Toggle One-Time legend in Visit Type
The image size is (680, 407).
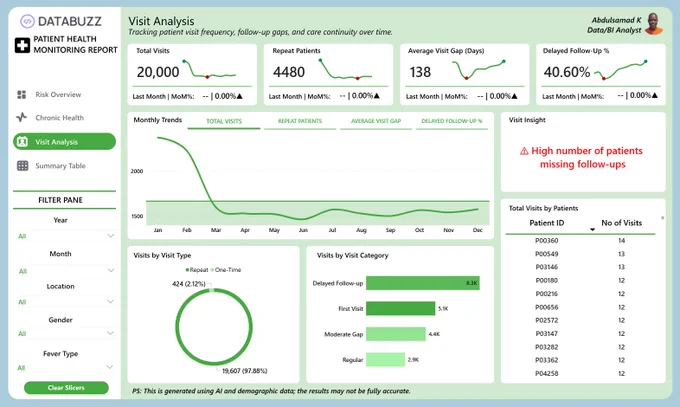[x=226, y=270]
